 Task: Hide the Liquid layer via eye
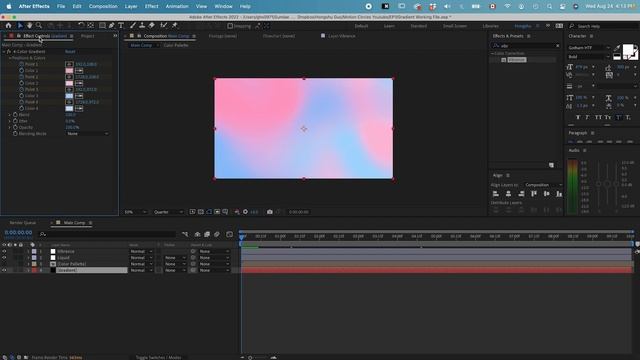pos(4,258)
